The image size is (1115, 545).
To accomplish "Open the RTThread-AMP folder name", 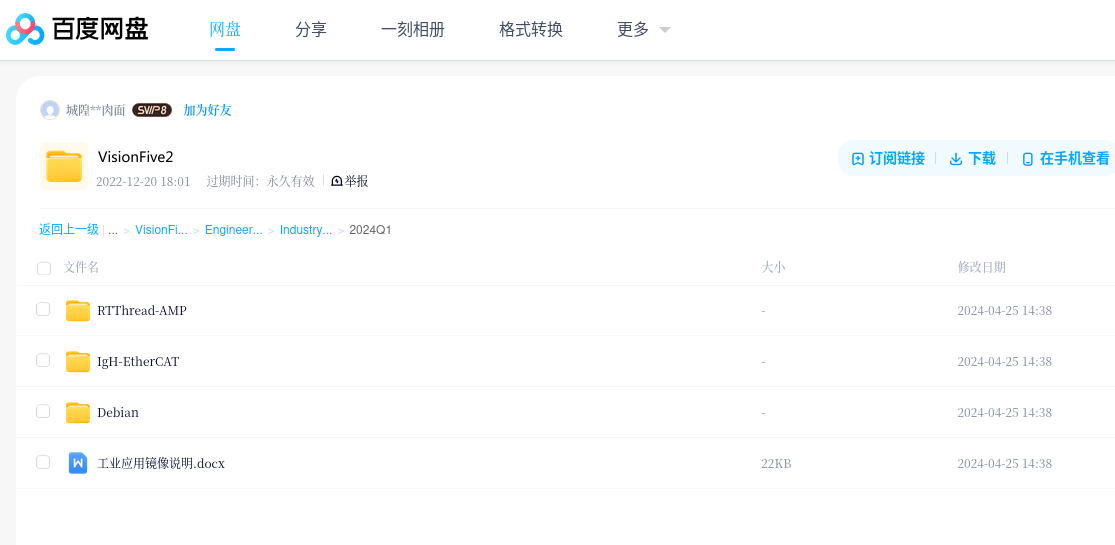I will pos(142,311).
